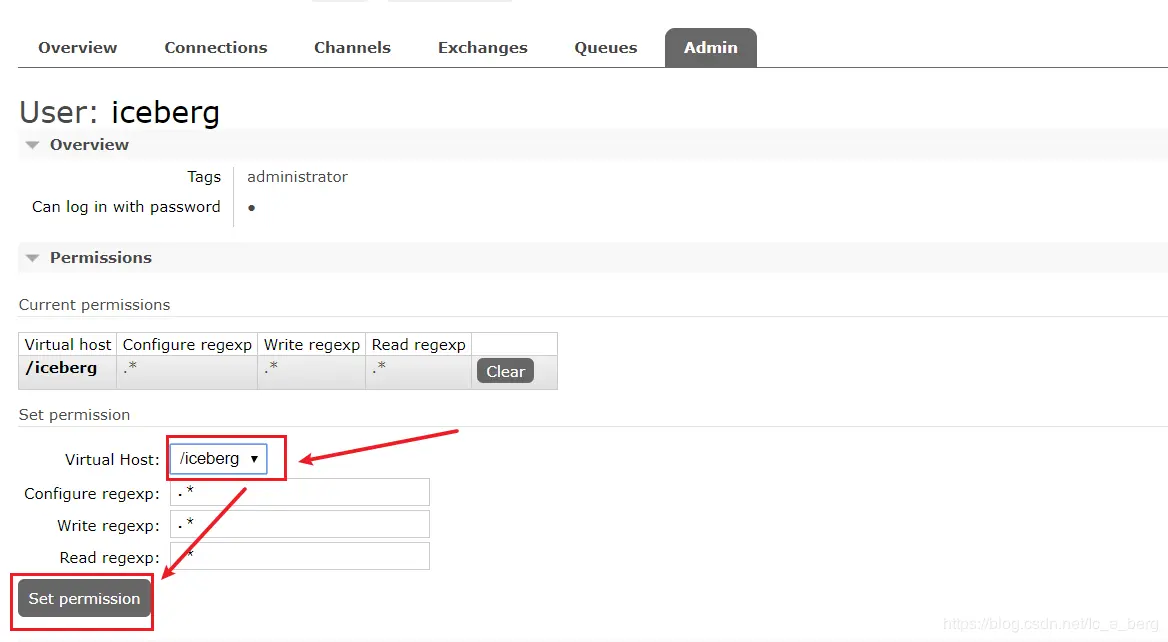Click the Configure regexp column header

[x=187, y=345]
